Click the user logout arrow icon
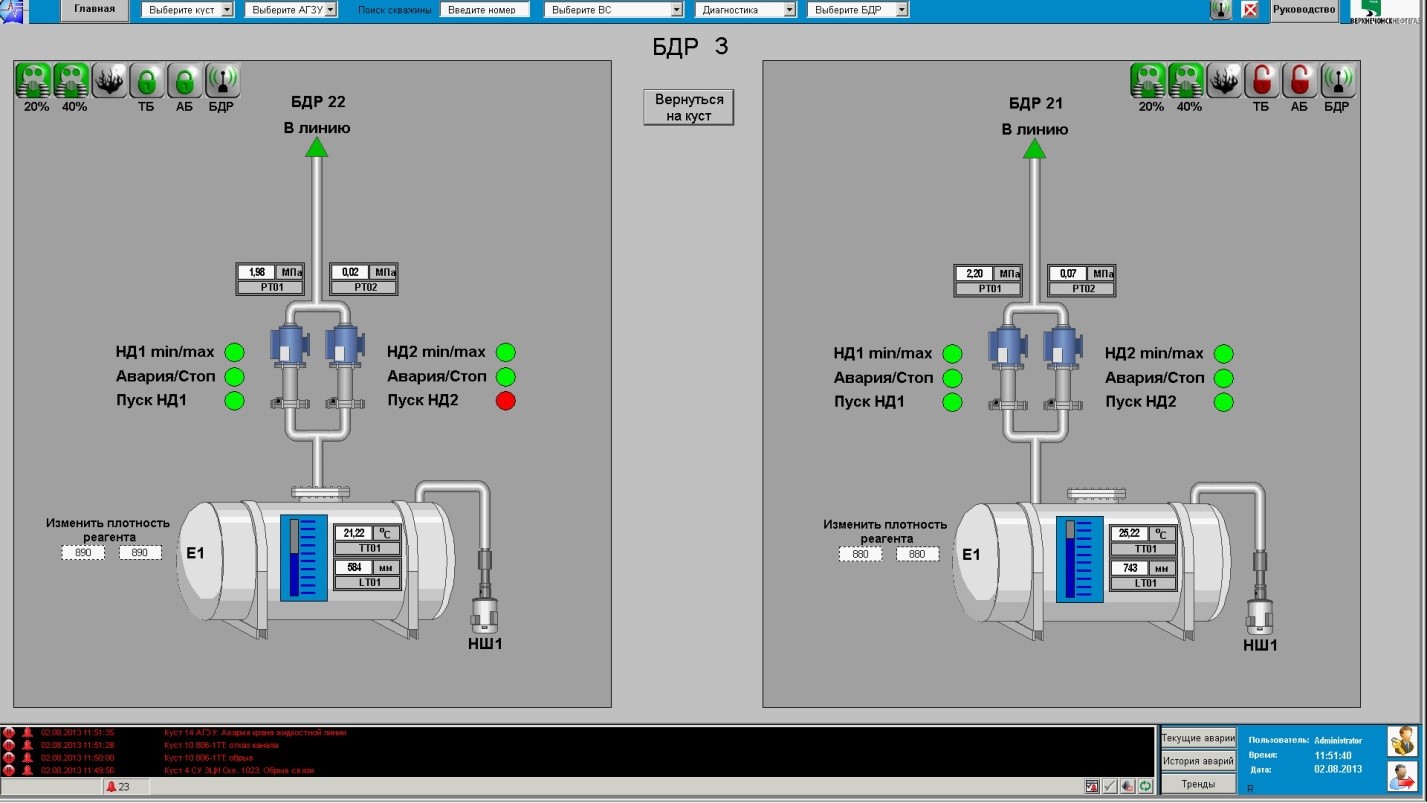 coord(1403,776)
